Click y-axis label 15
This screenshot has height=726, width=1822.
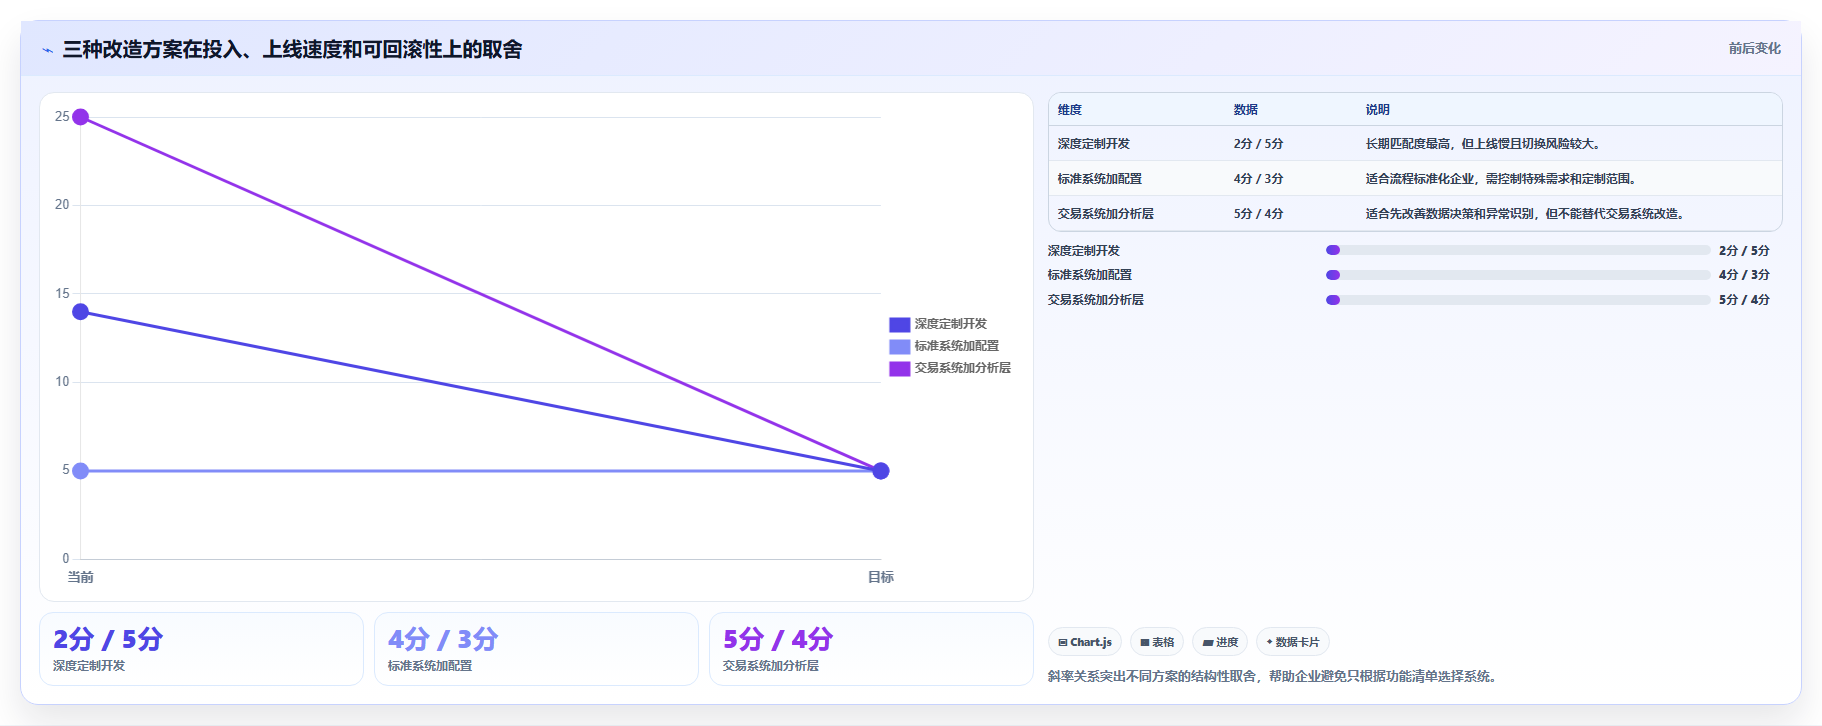click(x=62, y=294)
